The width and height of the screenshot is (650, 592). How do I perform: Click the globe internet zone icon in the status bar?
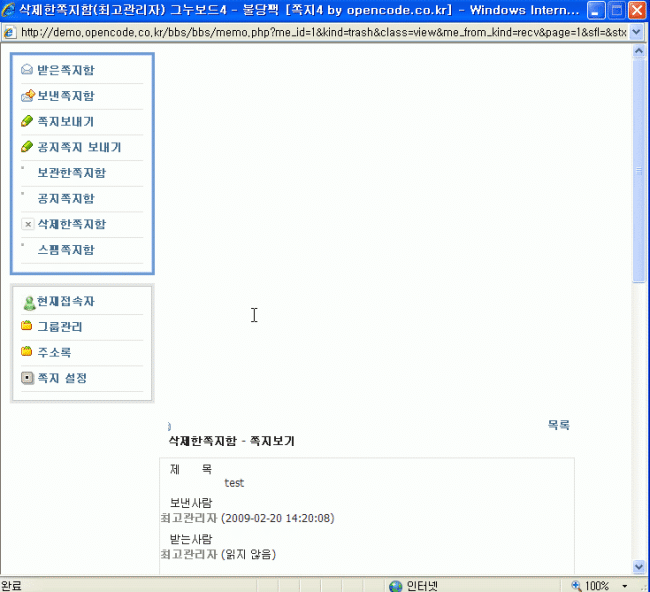click(395, 586)
